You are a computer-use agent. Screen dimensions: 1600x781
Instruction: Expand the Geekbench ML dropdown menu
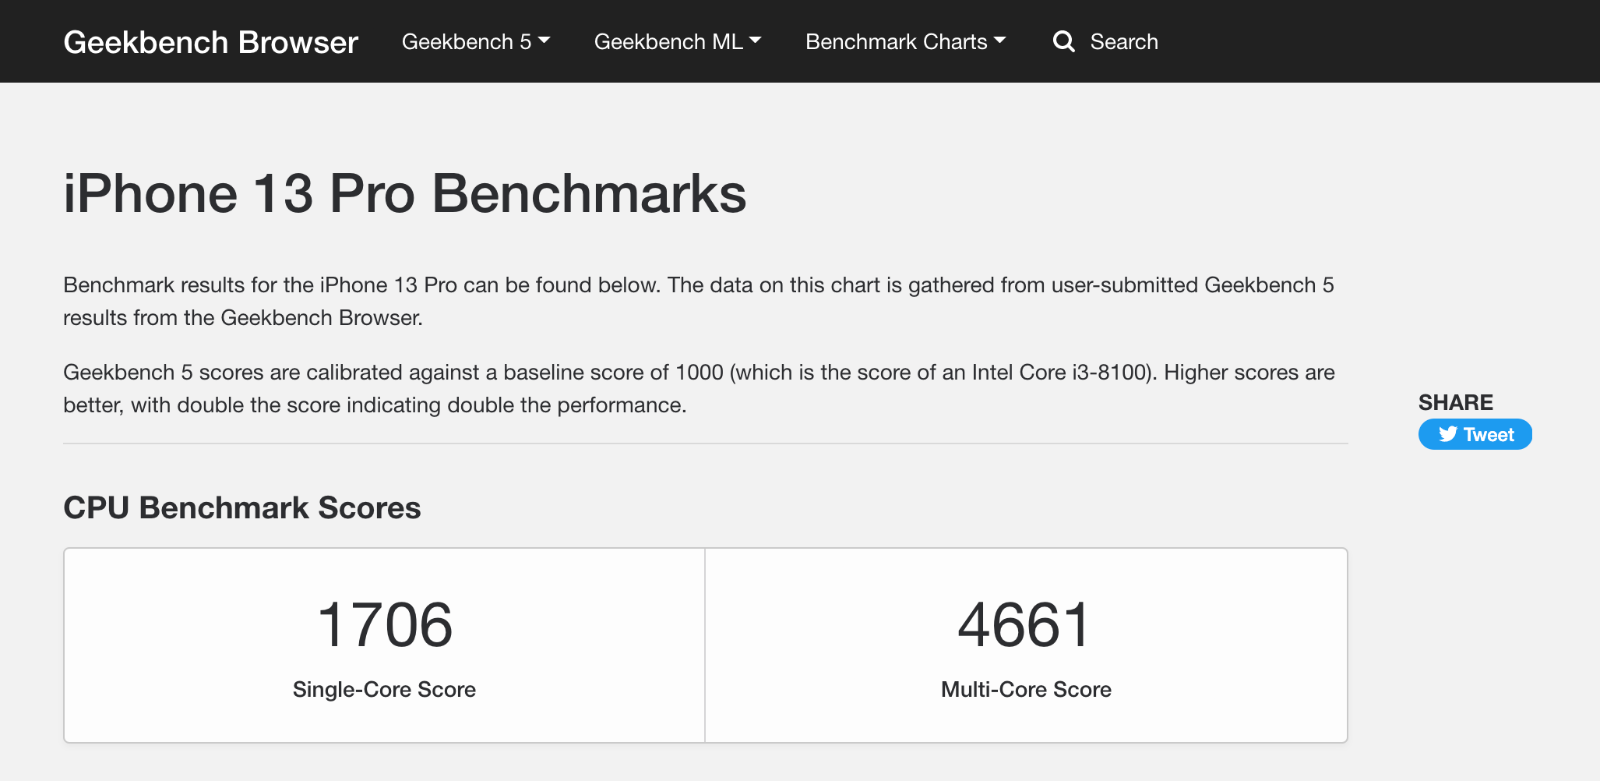pyautogui.click(x=678, y=42)
